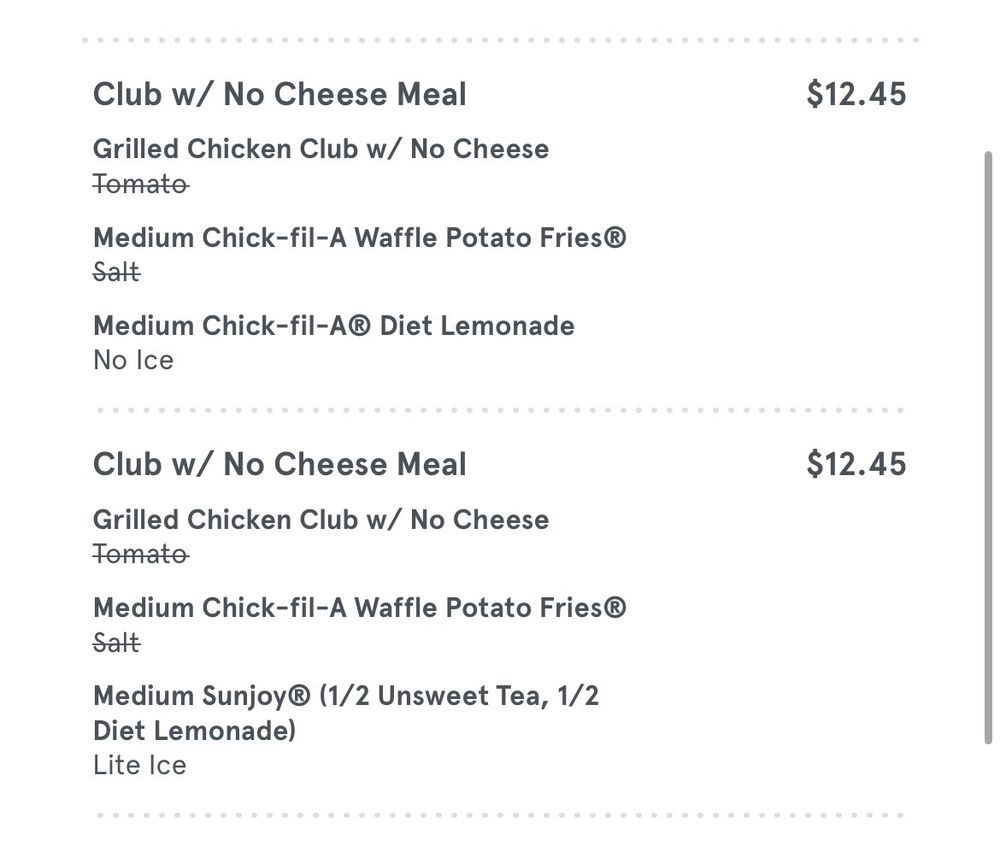Image resolution: width=1000 pixels, height=846 pixels.
Task: Click the crossed-out Tomato in the first meal
Action: click(x=140, y=184)
